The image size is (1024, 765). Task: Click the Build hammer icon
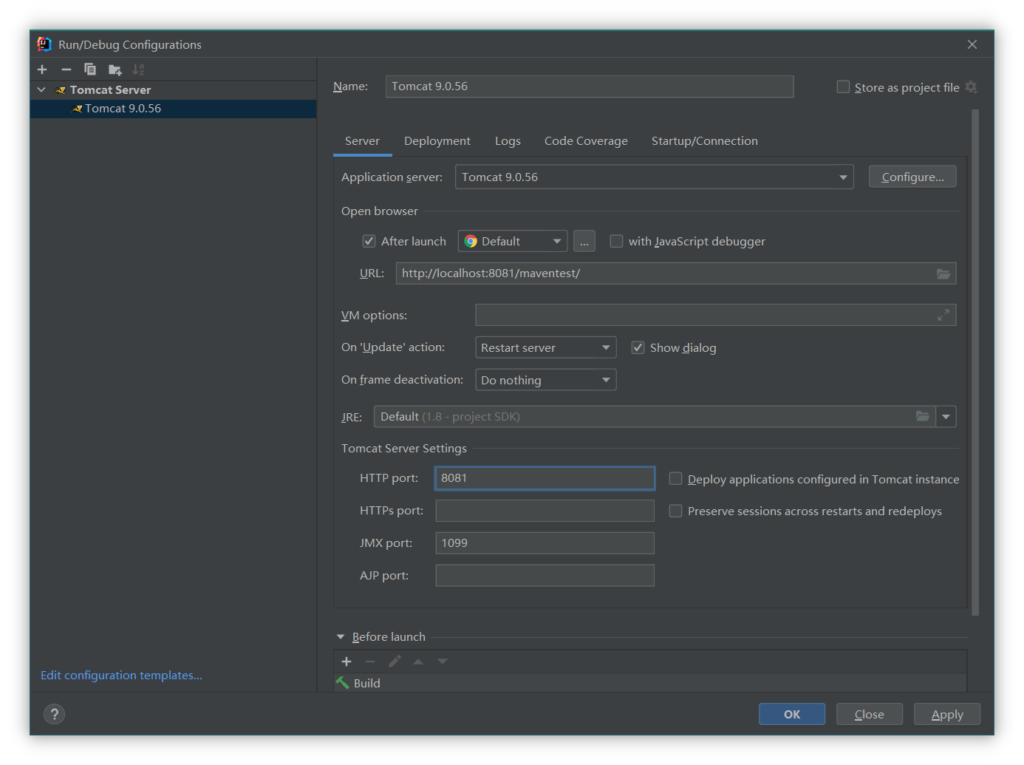[343, 683]
